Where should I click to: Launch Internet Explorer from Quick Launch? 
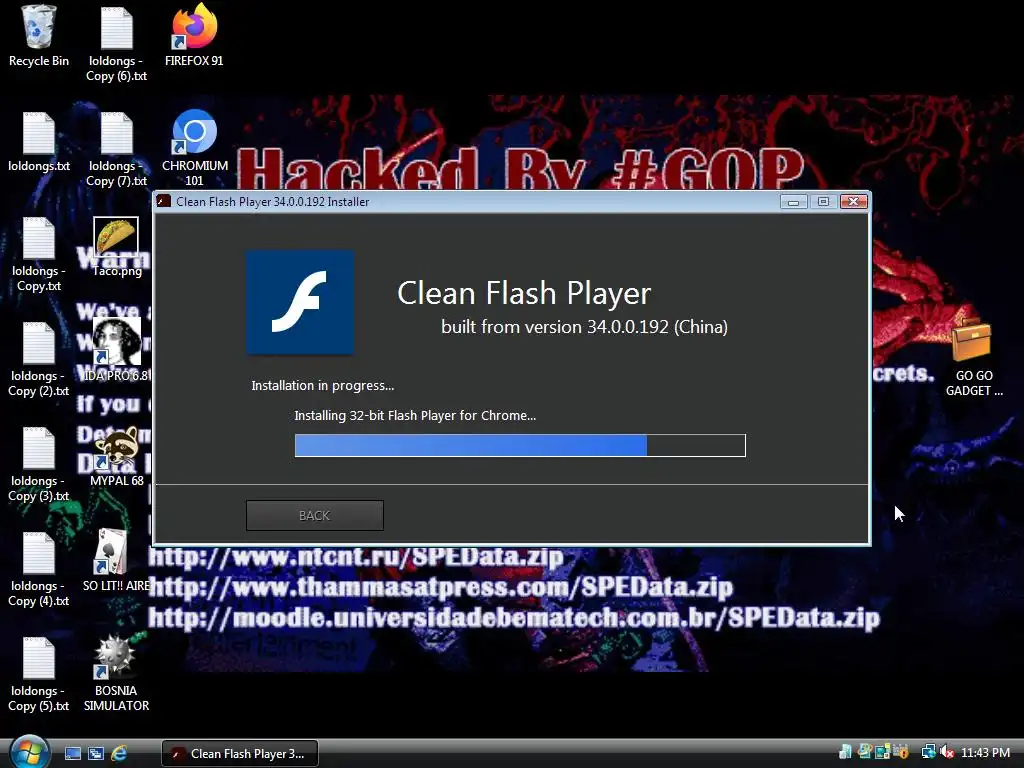119,754
